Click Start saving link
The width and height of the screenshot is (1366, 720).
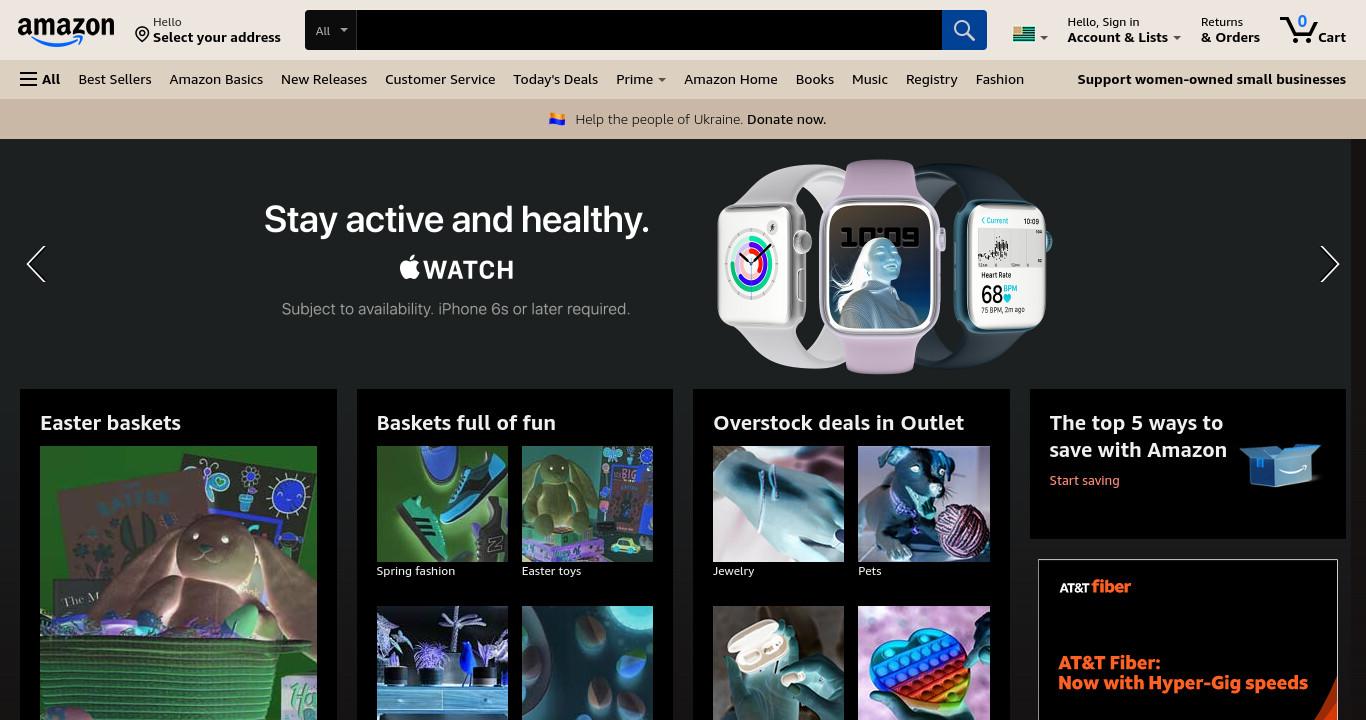(1084, 481)
